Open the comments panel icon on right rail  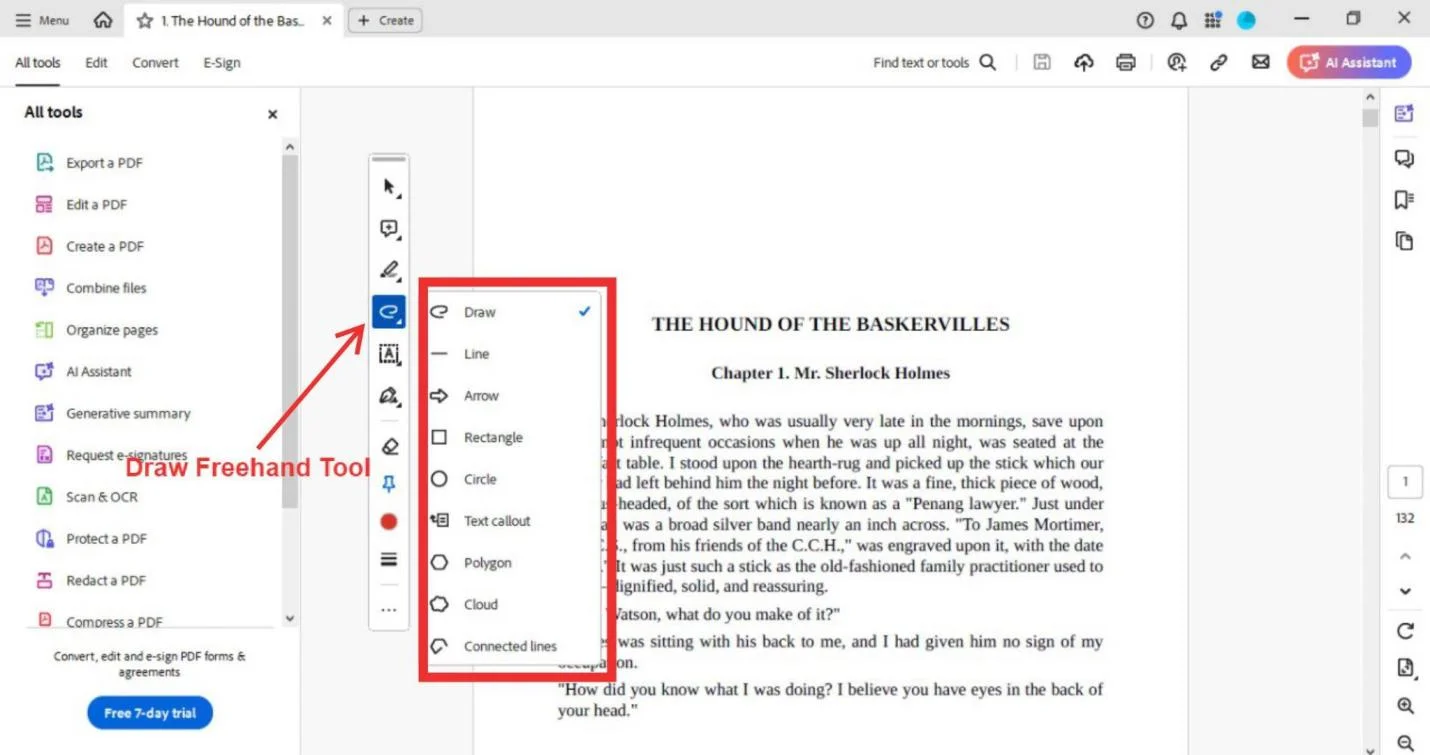tap(1404, 158)
